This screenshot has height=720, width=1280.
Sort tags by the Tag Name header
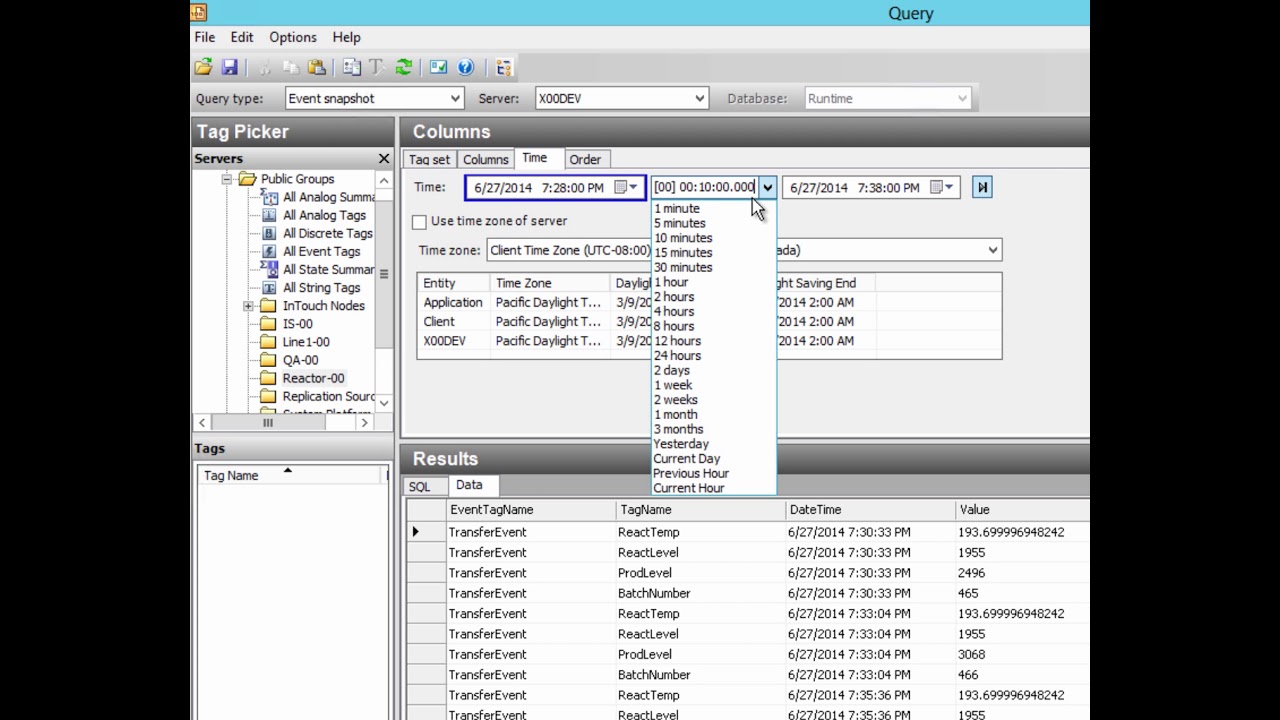(x=292, y=475)
